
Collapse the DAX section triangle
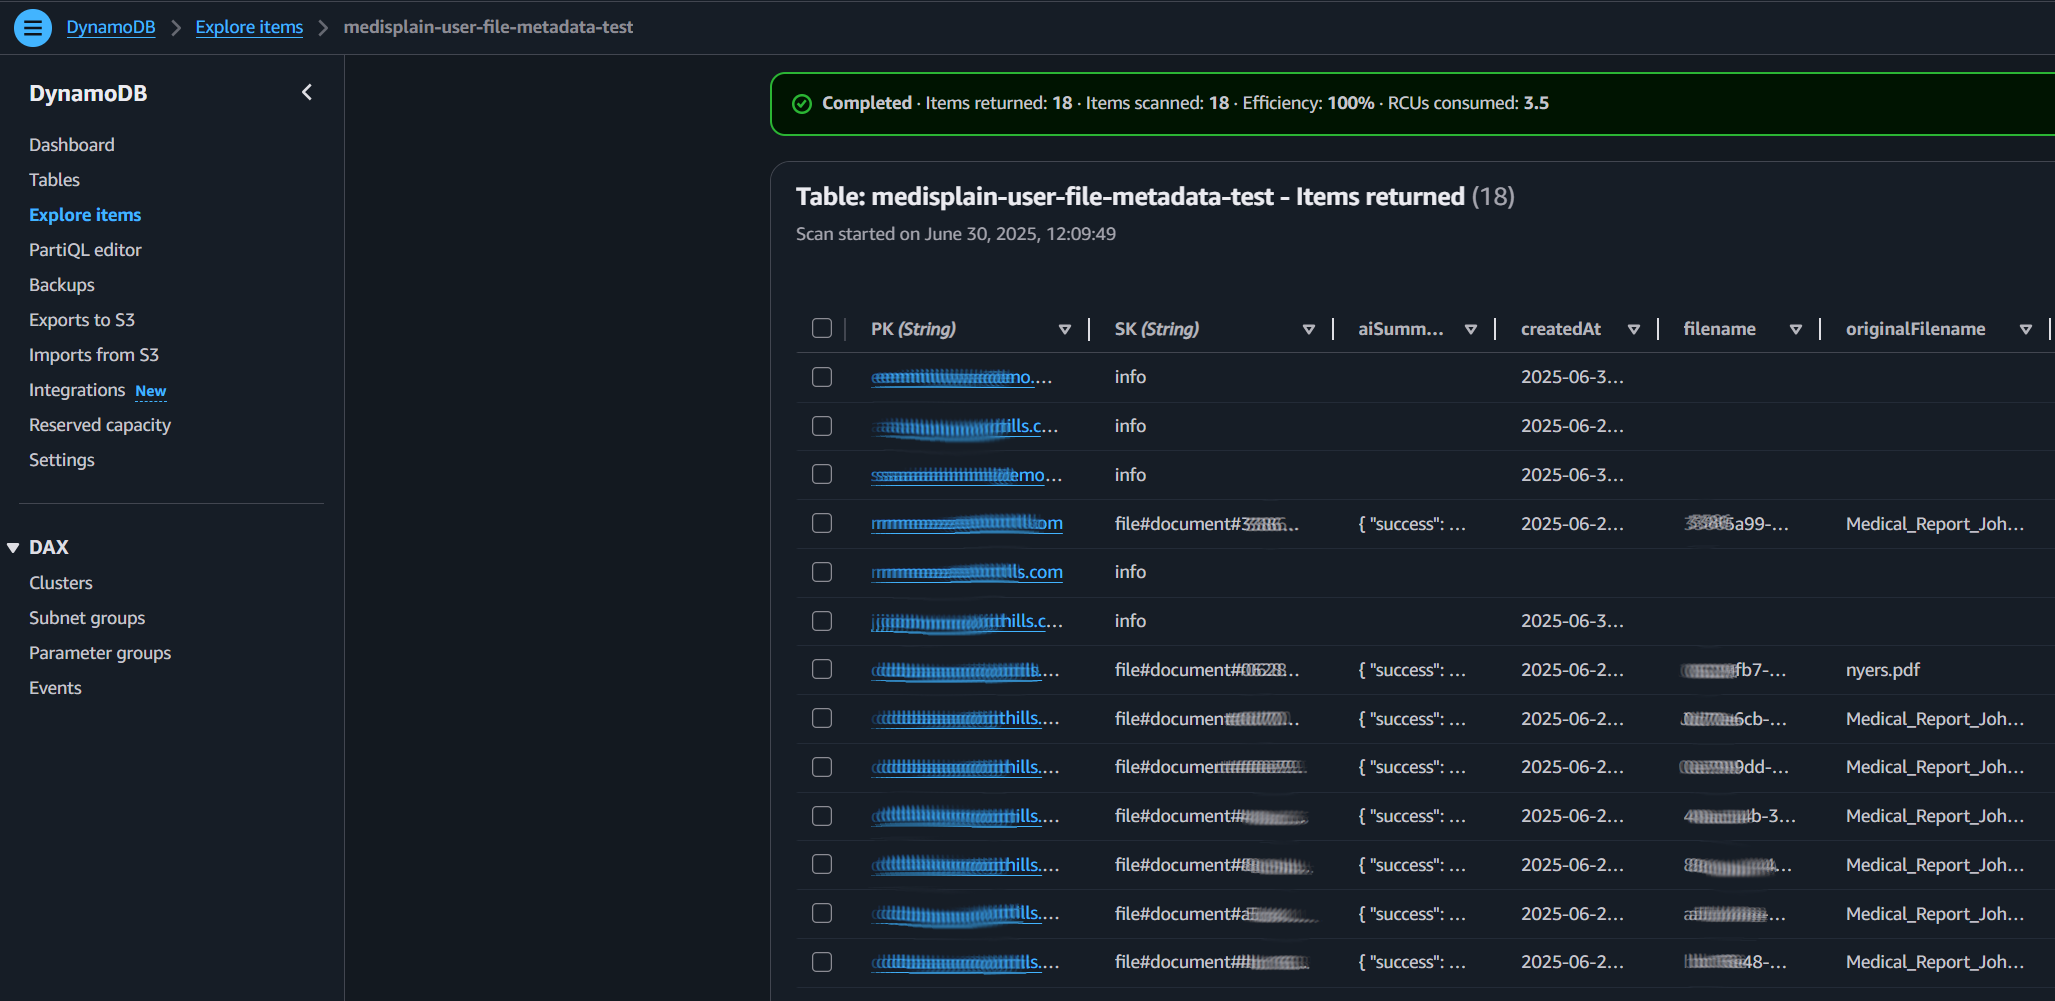13,548
